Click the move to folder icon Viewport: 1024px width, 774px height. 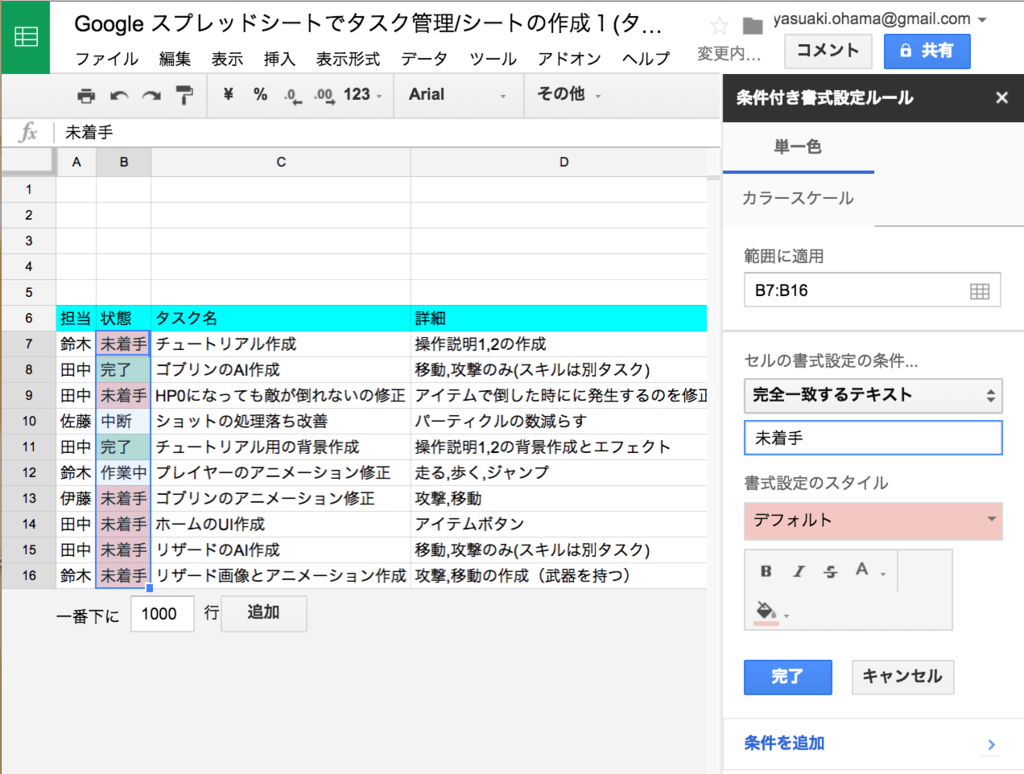pyautogui.click(x=752, y=26)
